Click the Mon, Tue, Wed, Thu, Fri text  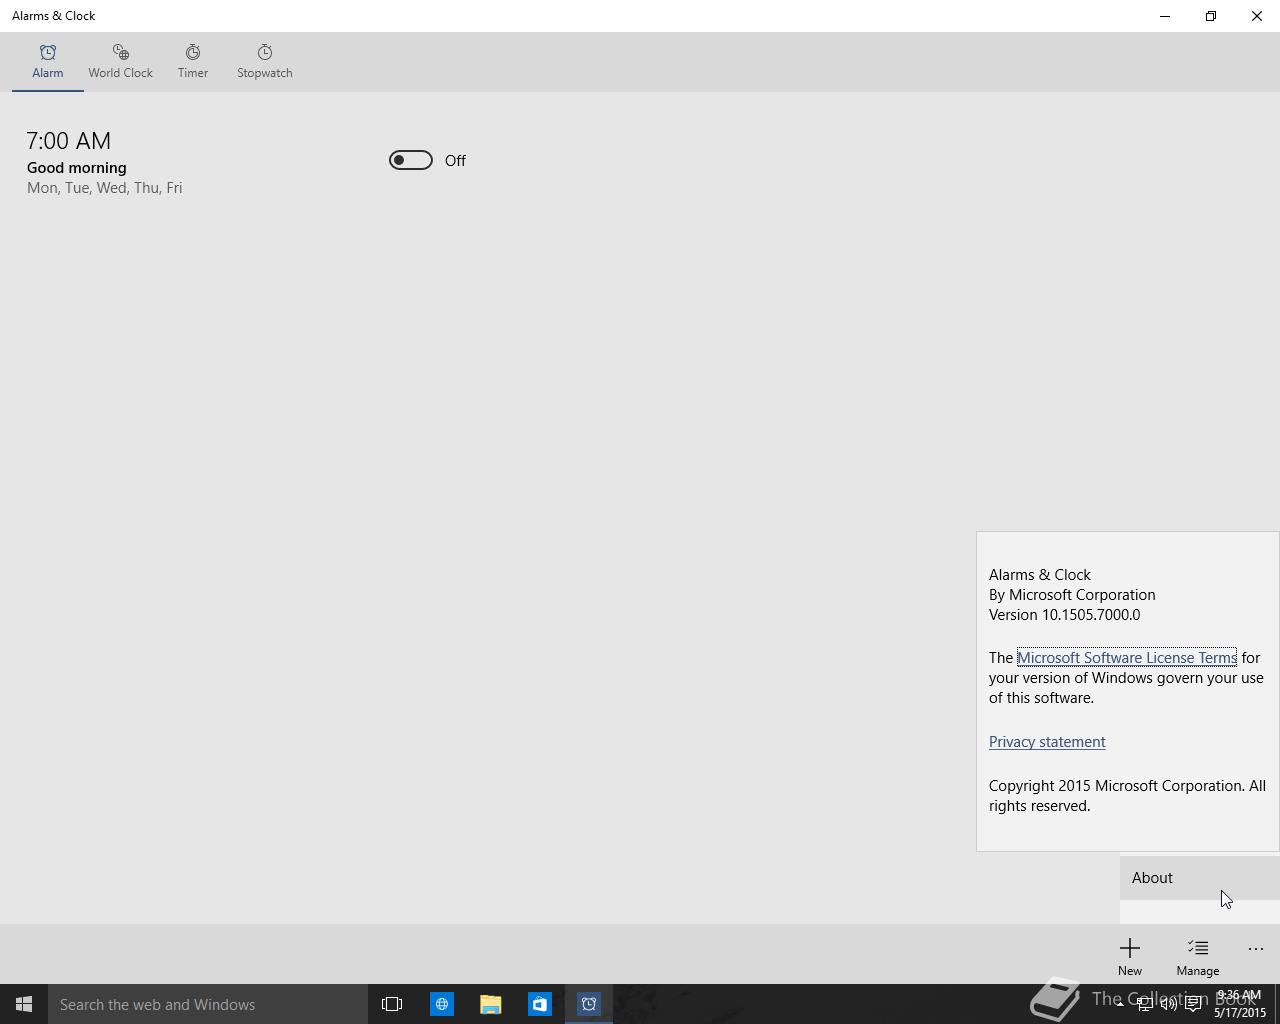pyautogui.click(x=104, y=188)
